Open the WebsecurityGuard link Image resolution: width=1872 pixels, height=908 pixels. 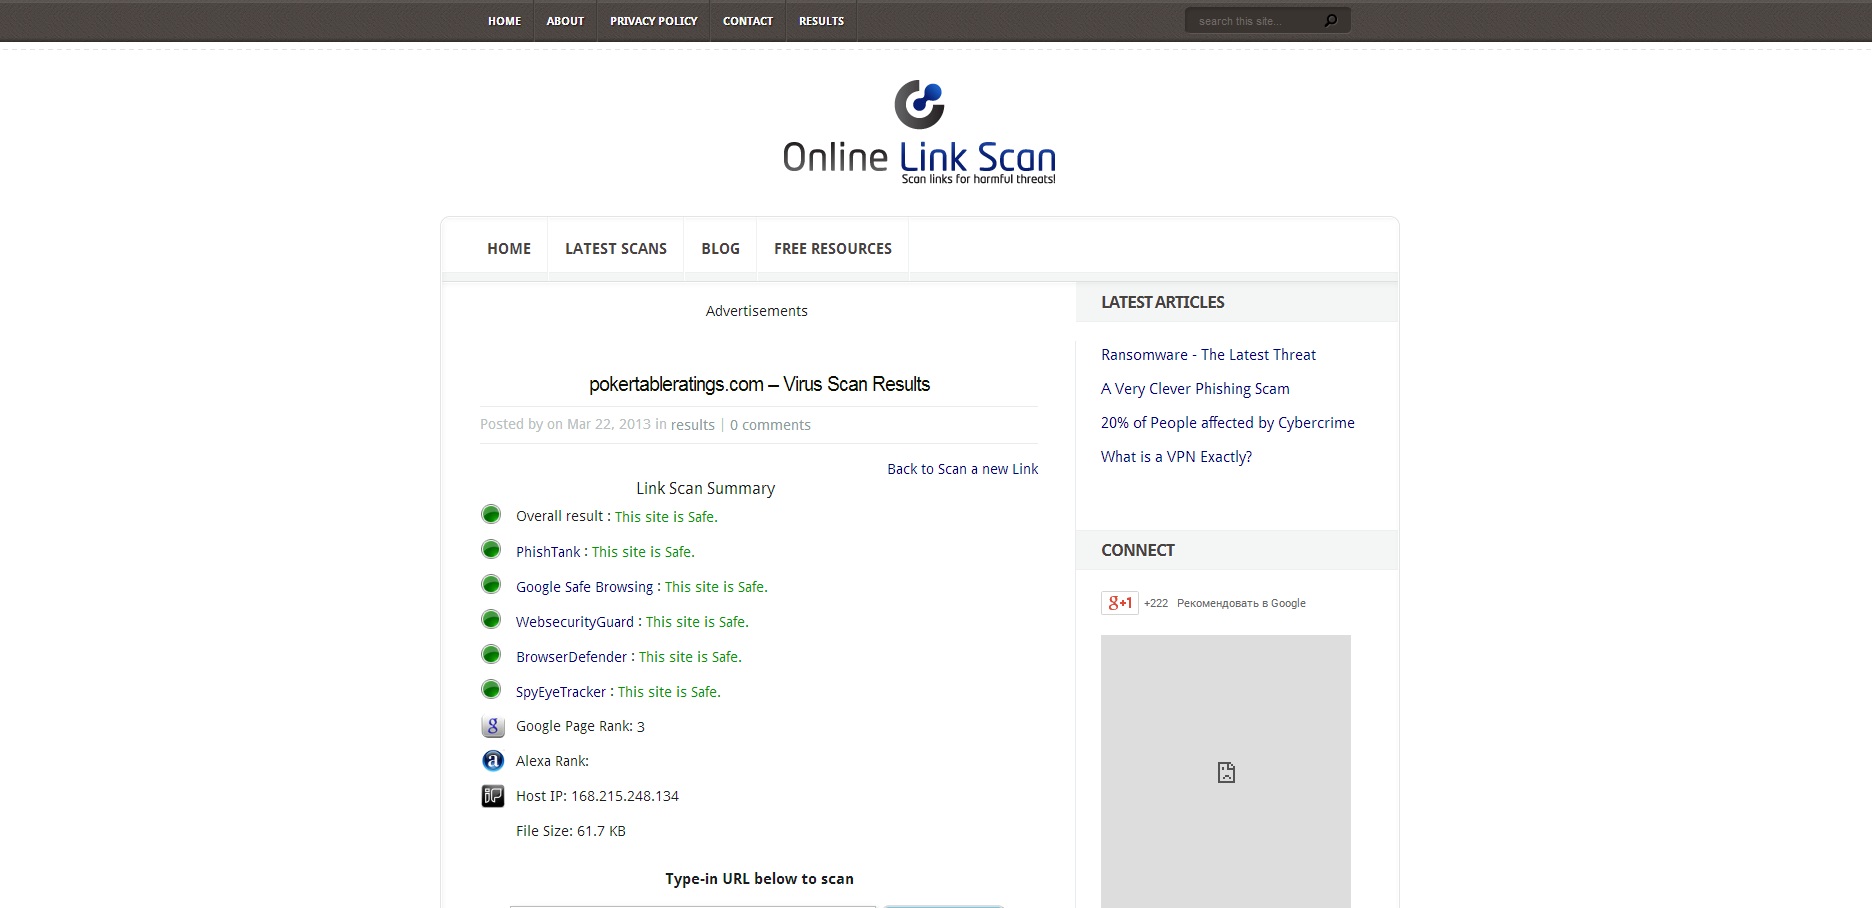click(575, 622)
